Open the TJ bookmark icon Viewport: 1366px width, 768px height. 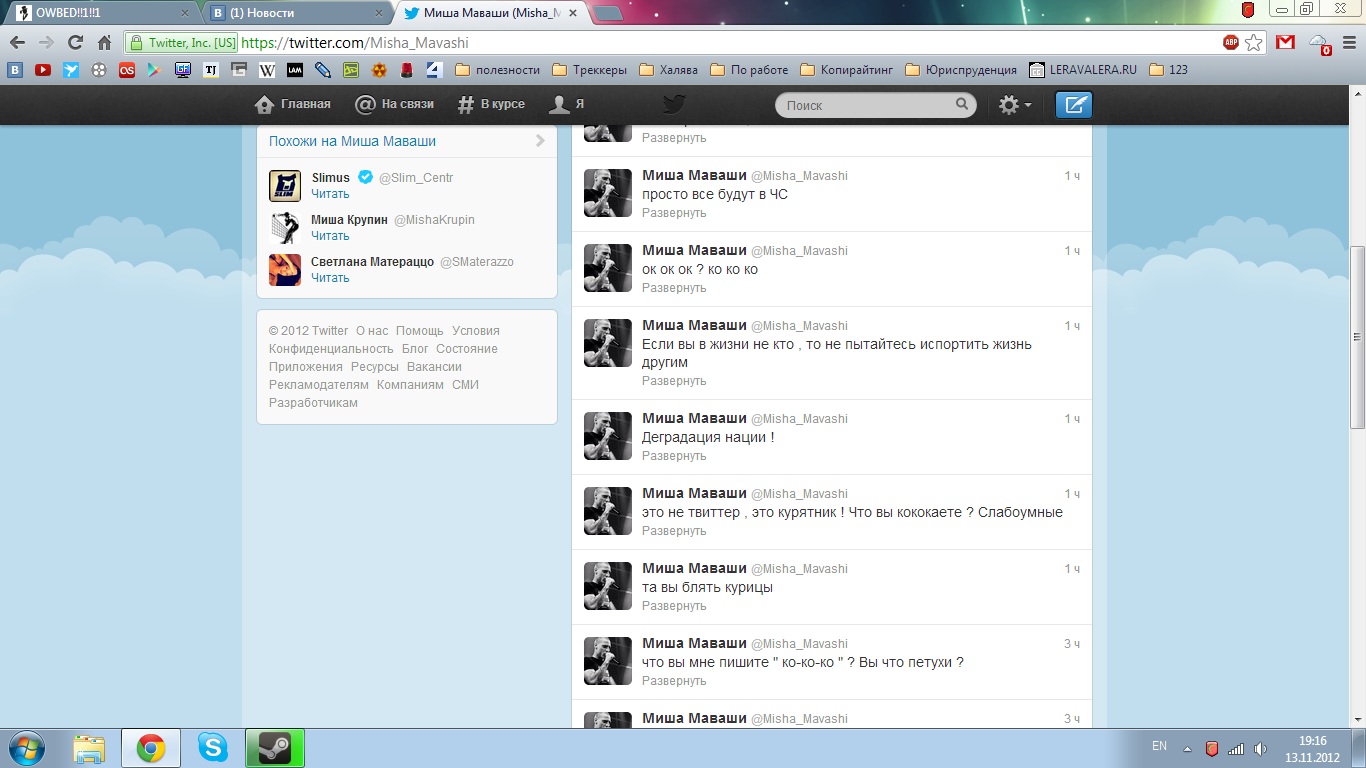point(211,70)
